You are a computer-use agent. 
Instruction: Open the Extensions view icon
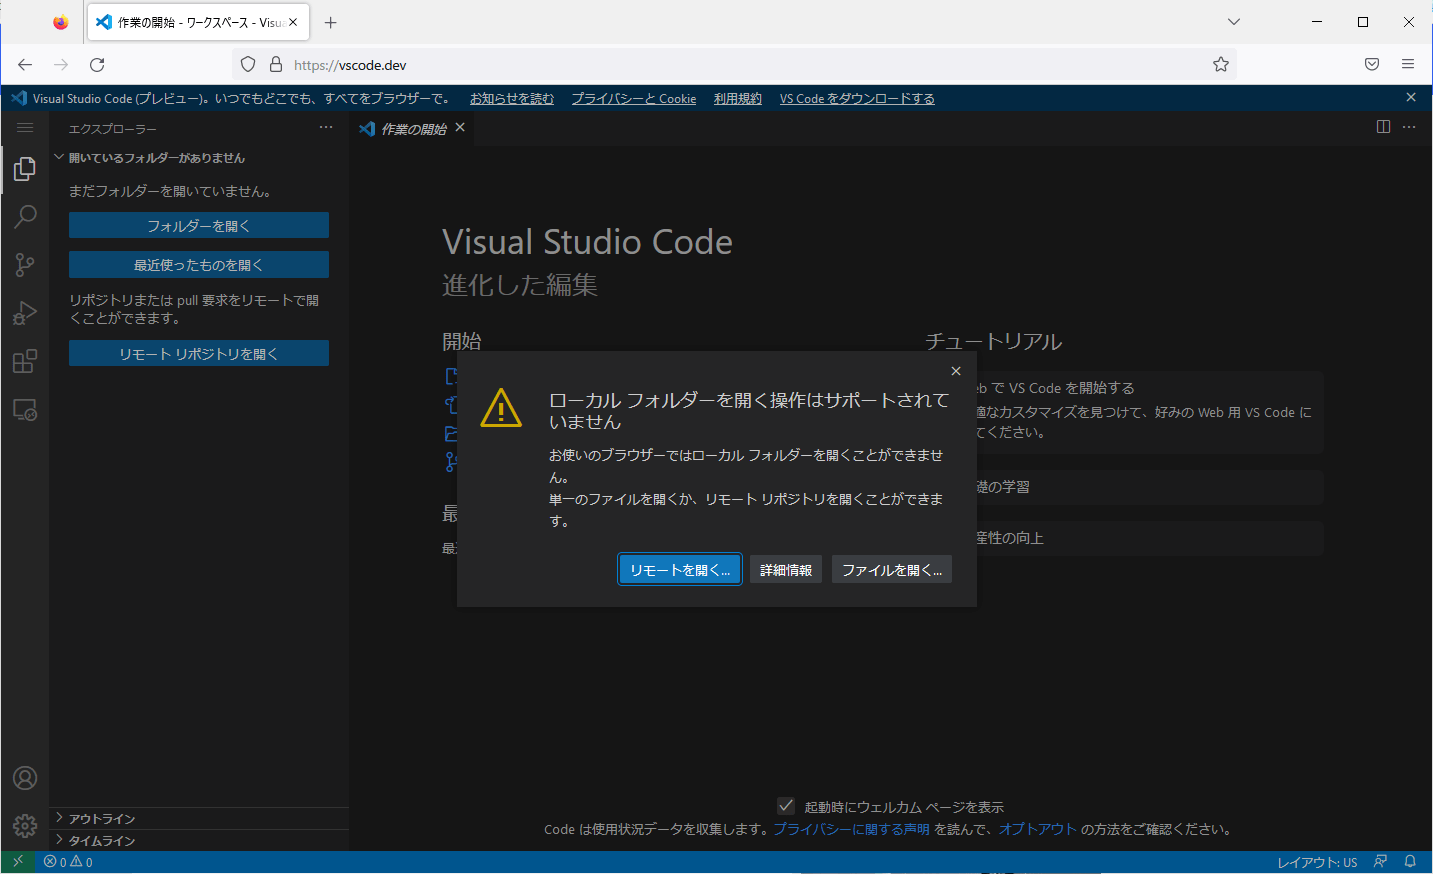point(25,361)
